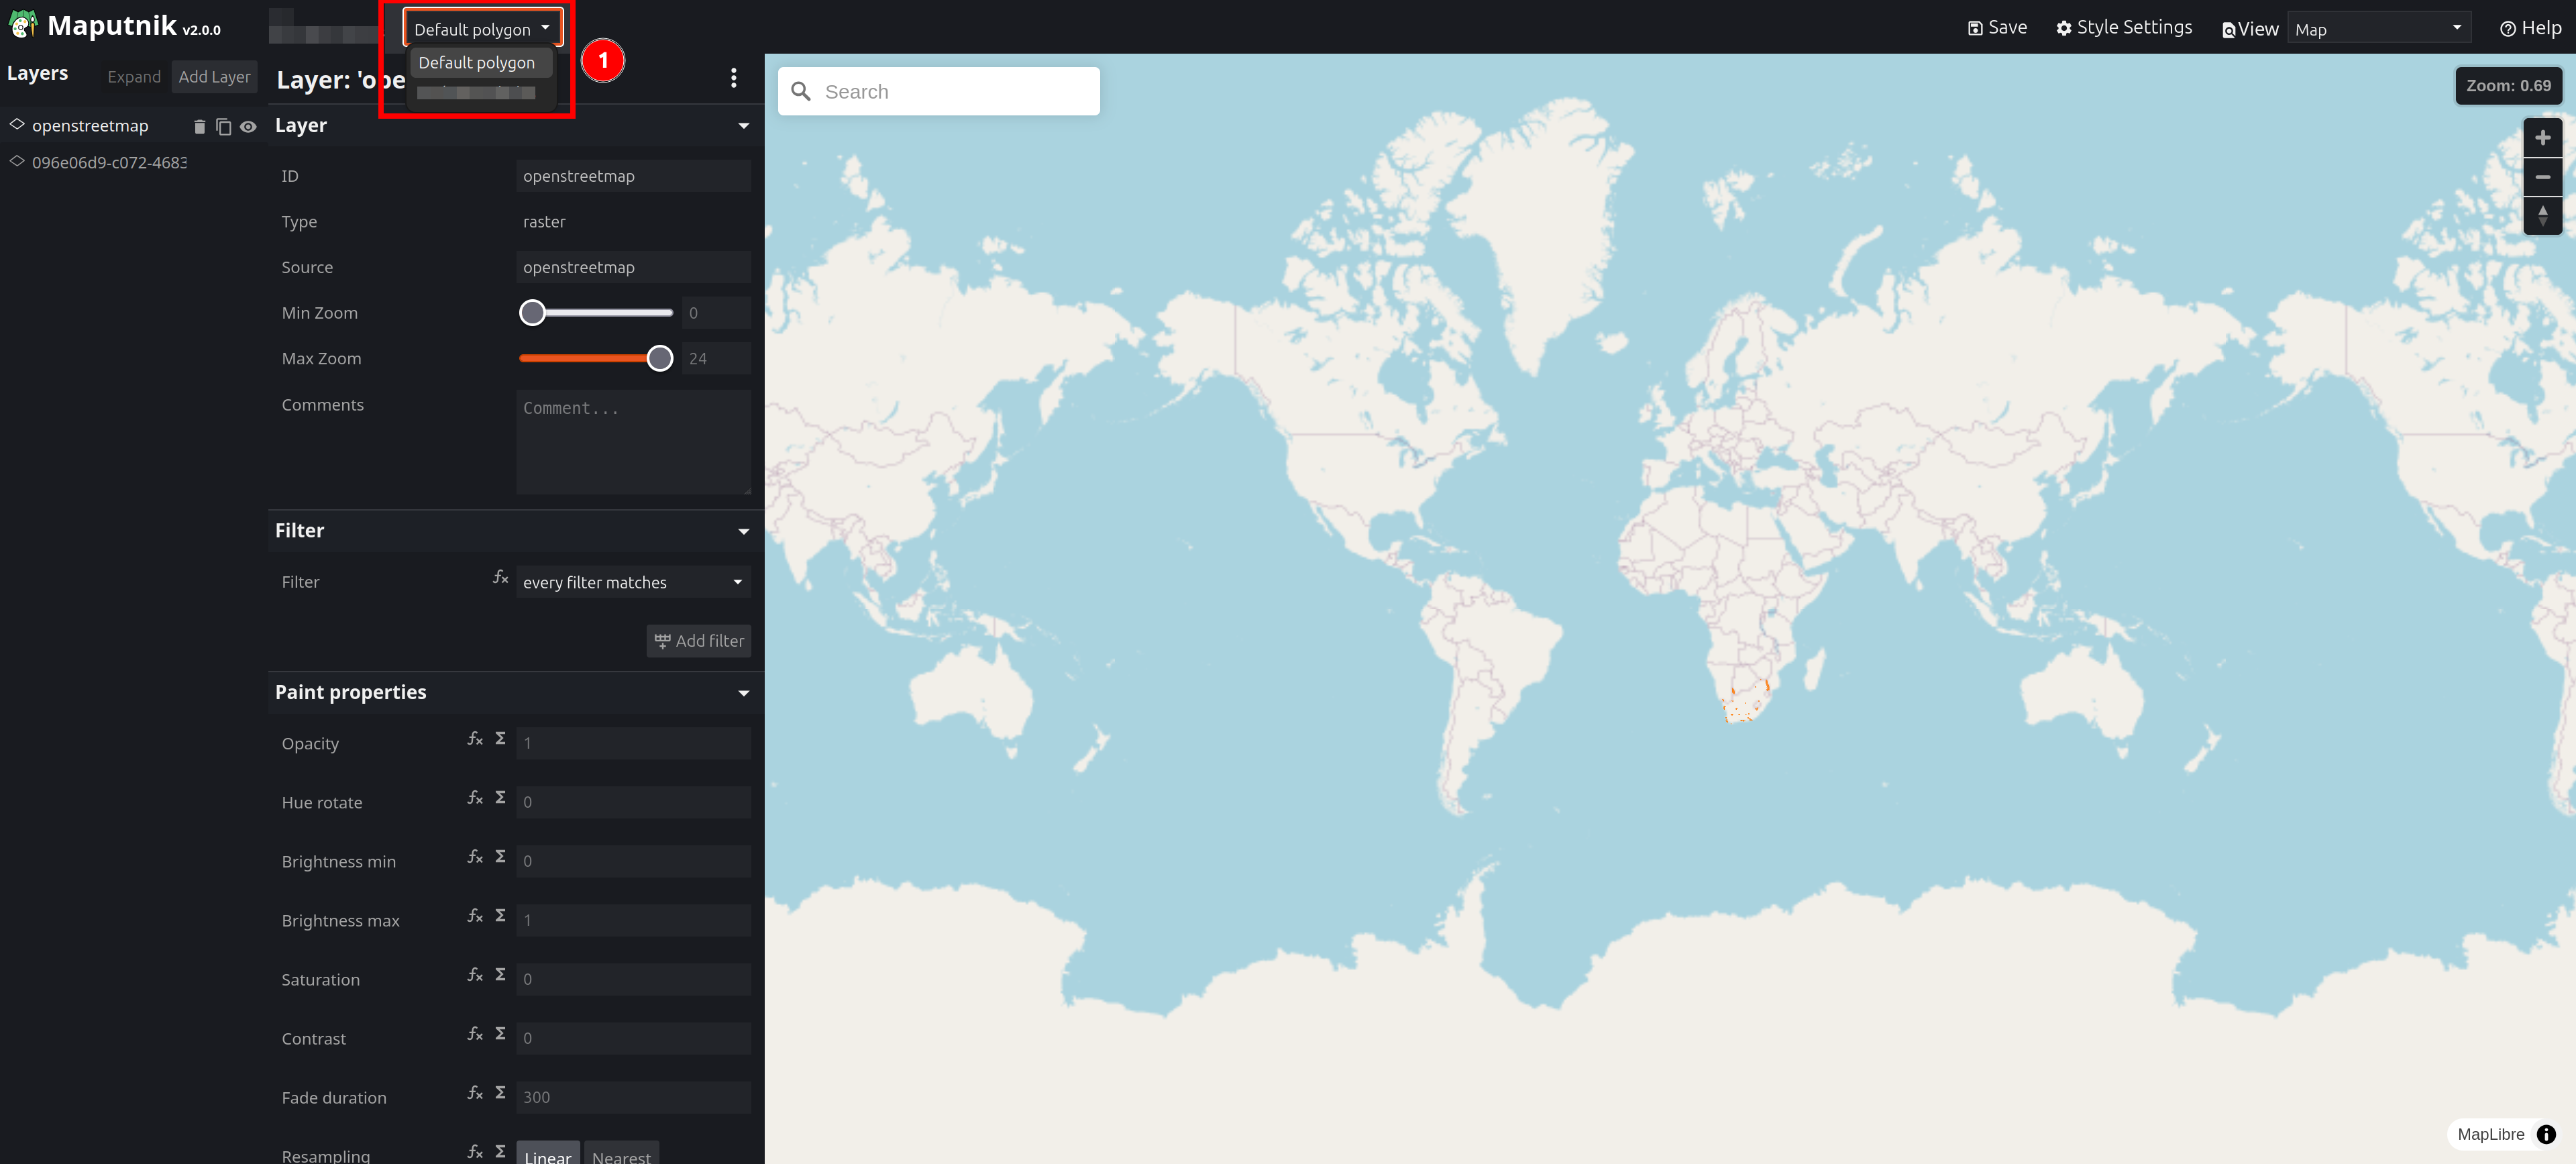
Task: Select the openstreetmap layer in the list
Action: [x=90, y=126]
